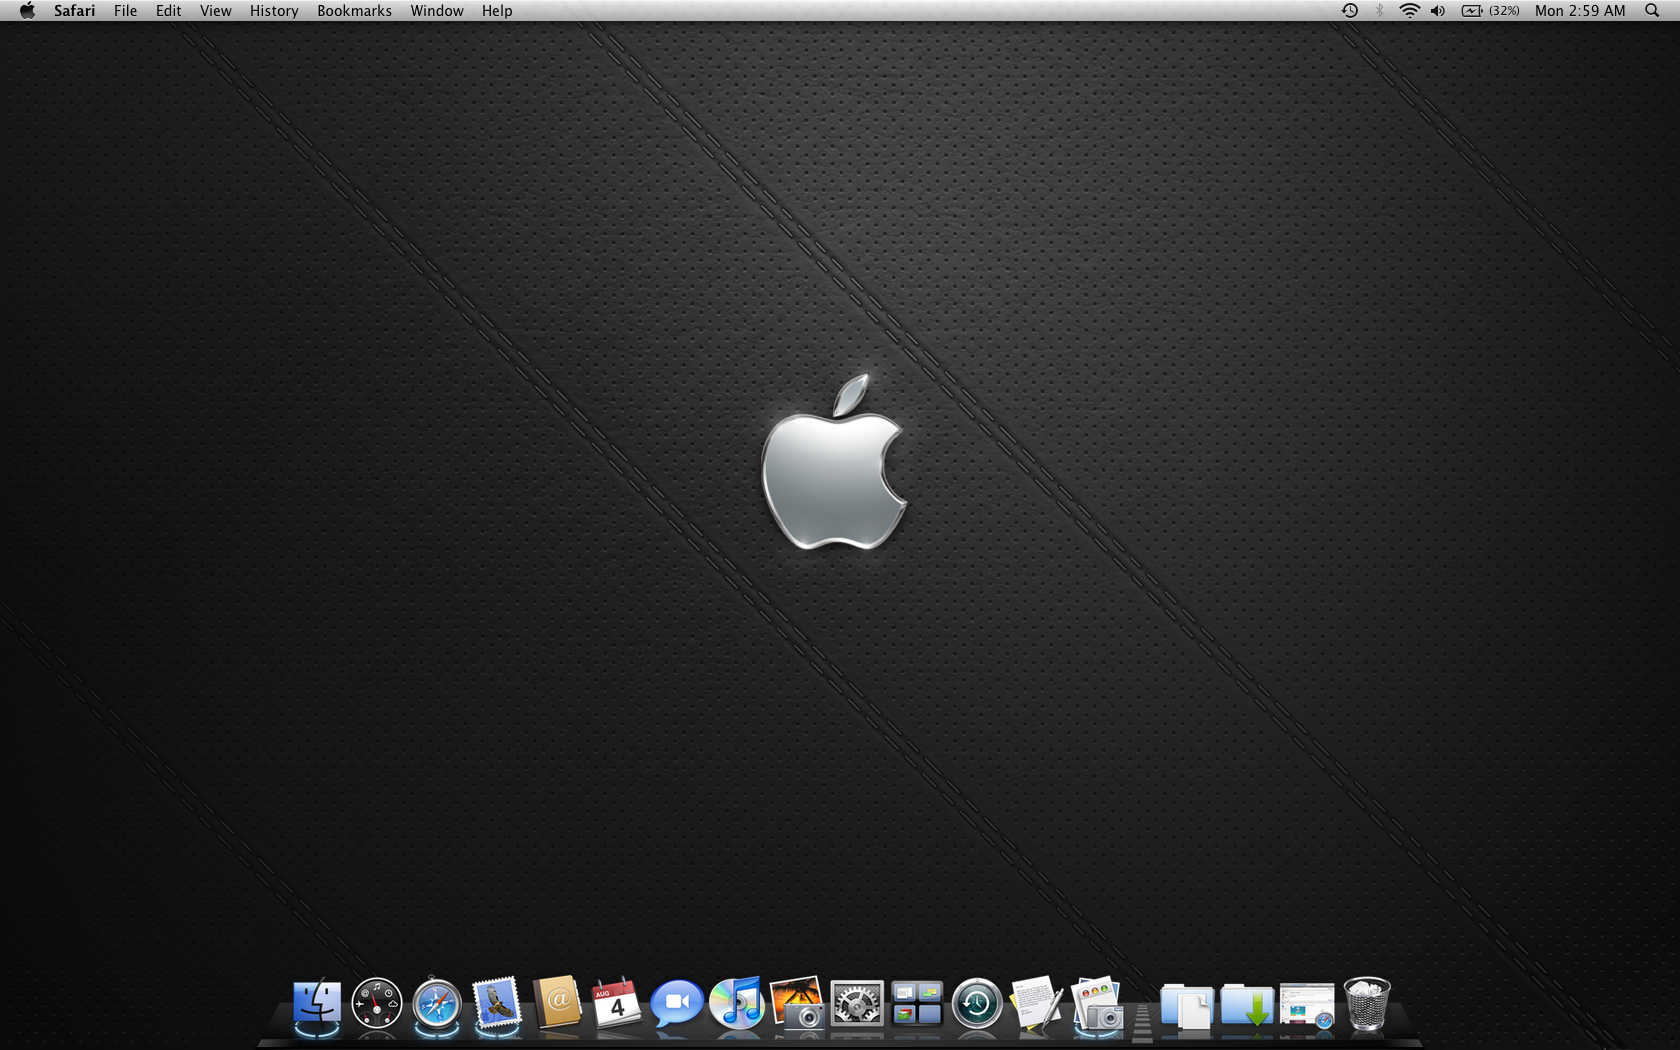The width and height of the screenshot is (1680, 1050).
Task: Open Mail stamp icon in the Dock
Action: (x=497, y=1004)
